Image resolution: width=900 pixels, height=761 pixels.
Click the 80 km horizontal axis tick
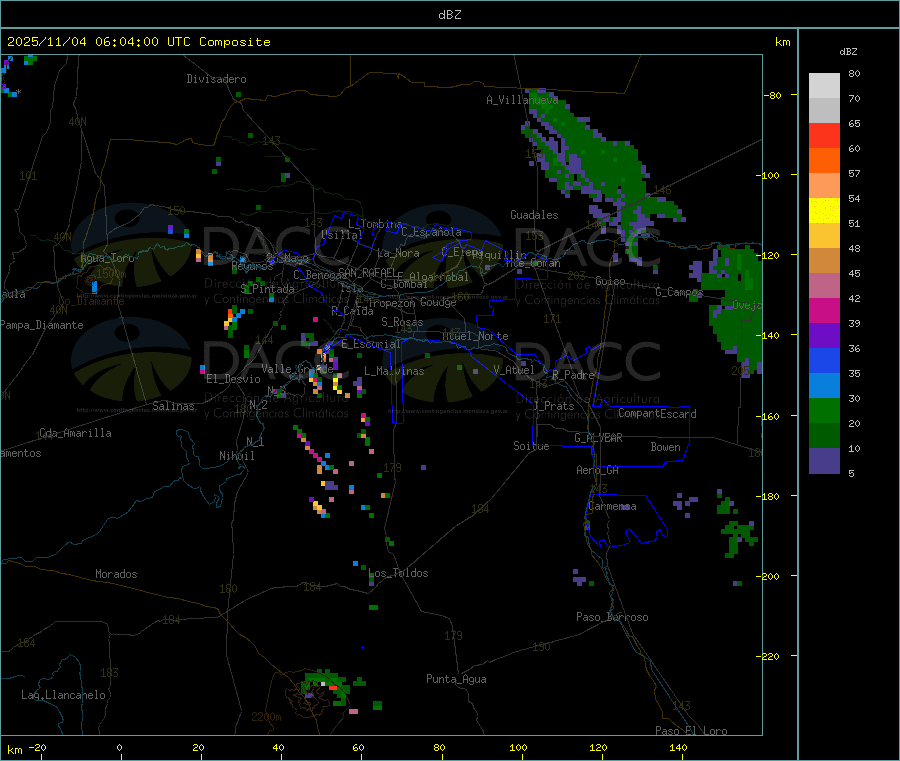tap(439, 747)
